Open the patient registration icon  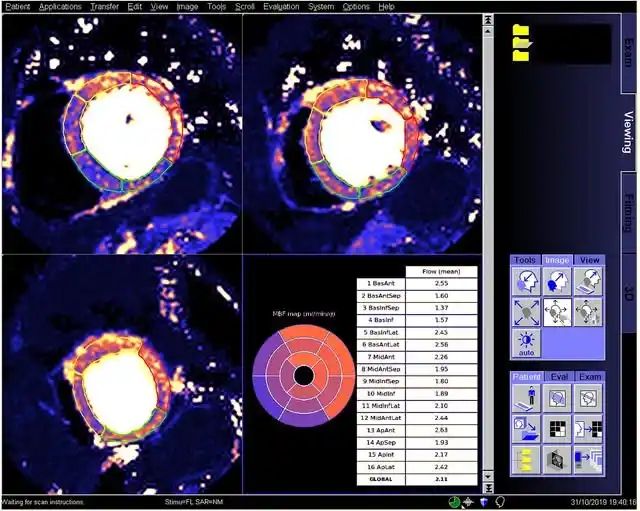coord(526,398)
